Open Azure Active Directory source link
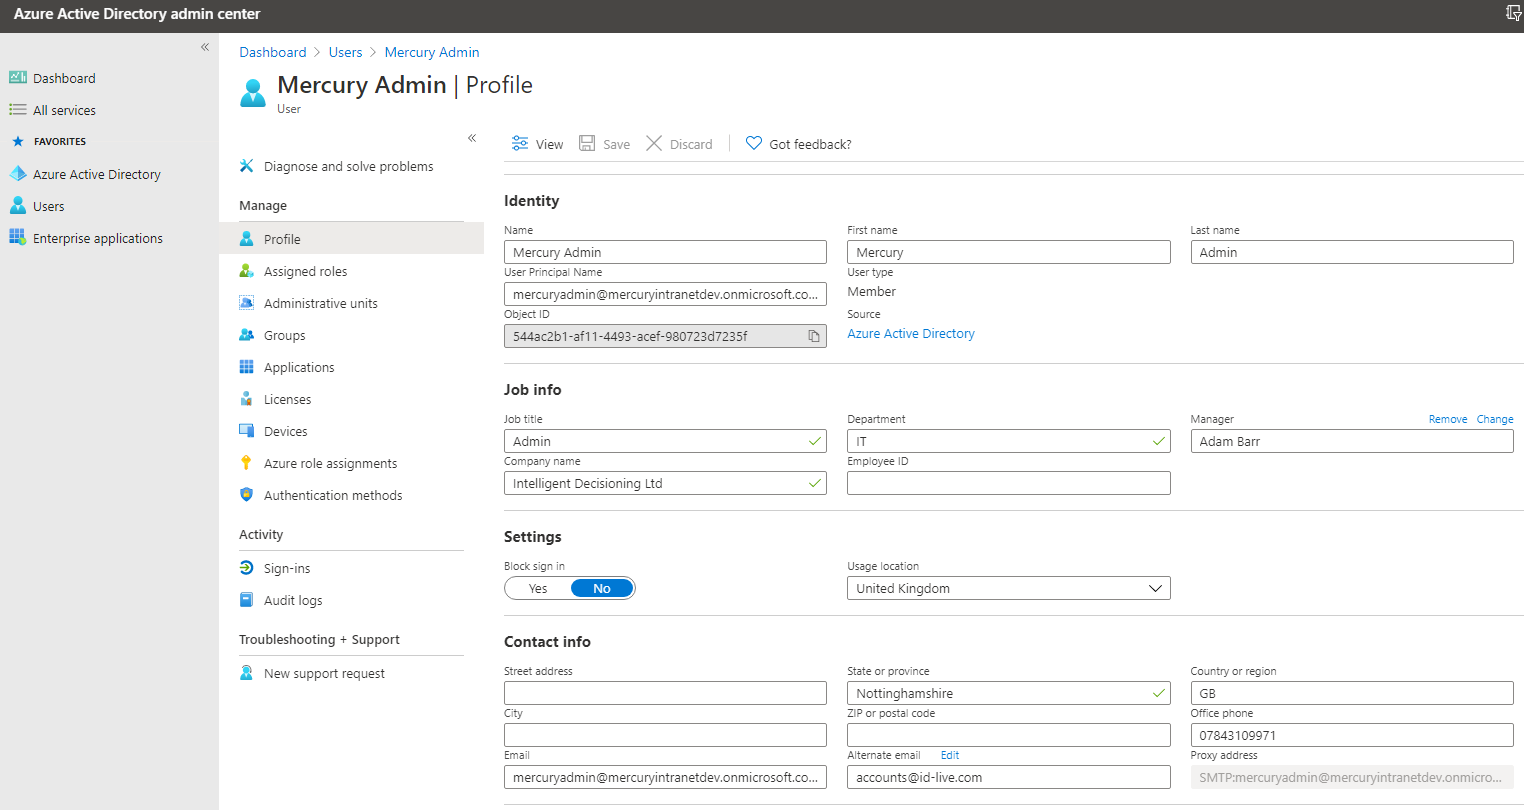Image resolution: width=1524 pixels, height=810 pixels. [911, 333]
